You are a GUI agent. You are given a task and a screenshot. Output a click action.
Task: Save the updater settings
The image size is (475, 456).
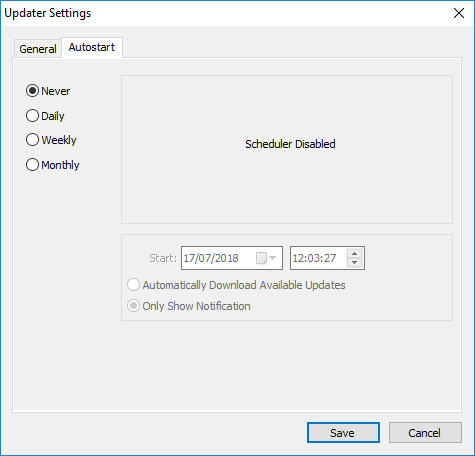click(x=343, y=433)
